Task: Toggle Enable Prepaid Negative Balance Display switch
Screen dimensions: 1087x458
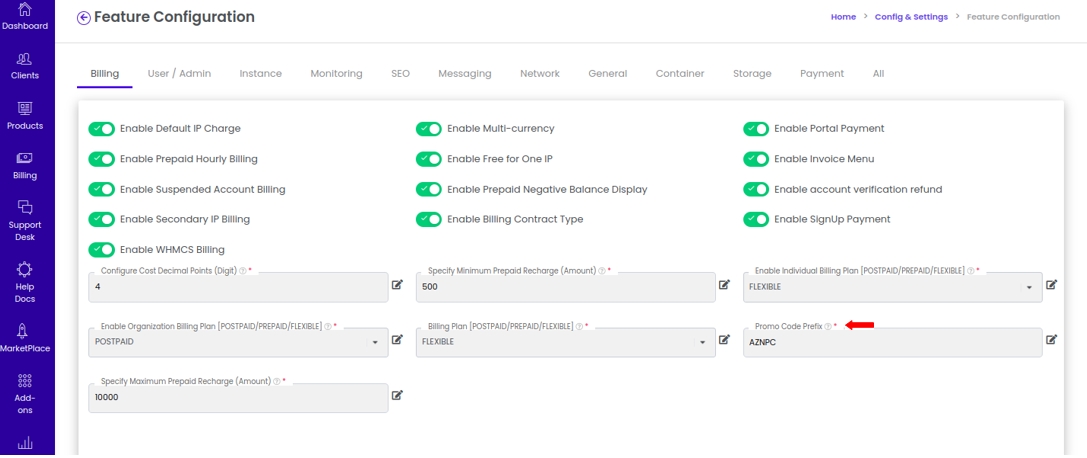Action: (428, 189)
